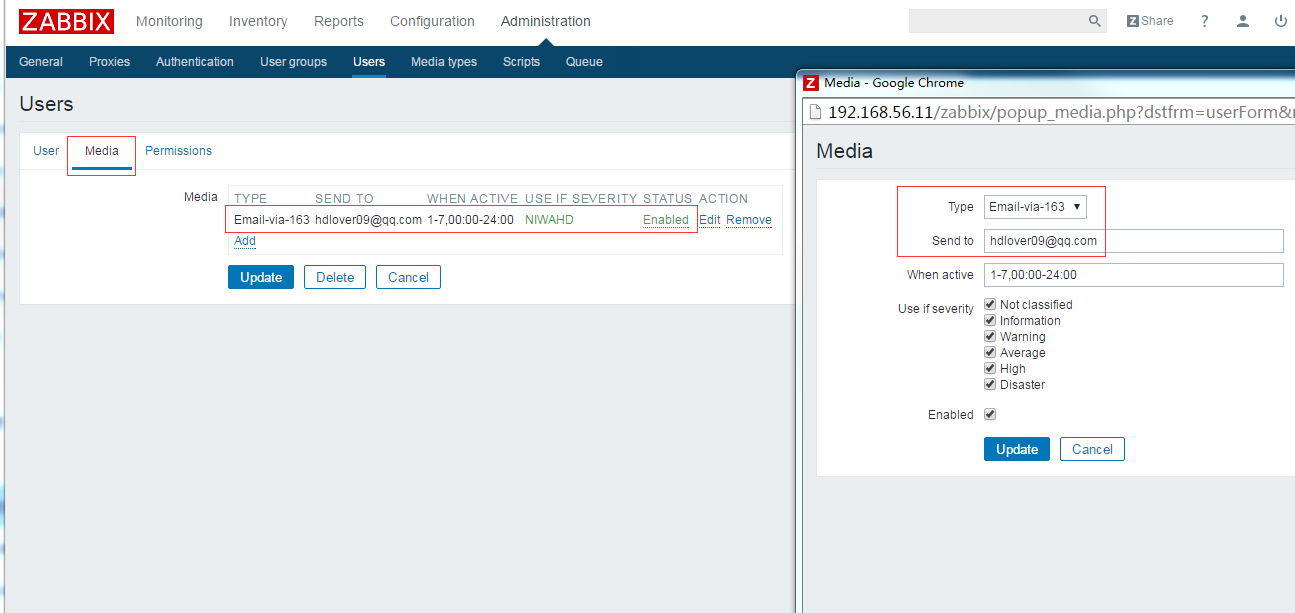This screenshot has width=1295, height=613.
Task: Toggle the Not classified severity checkbox
Action: (990, 304)
